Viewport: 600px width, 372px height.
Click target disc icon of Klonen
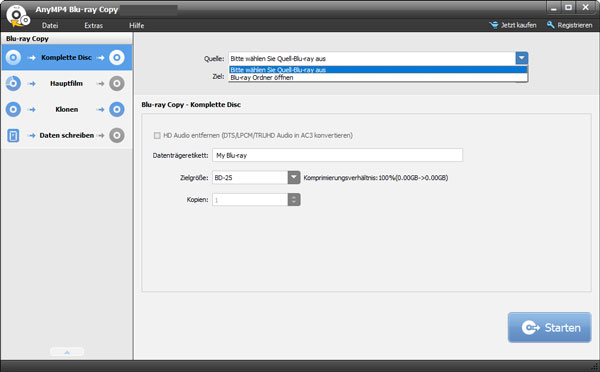click(x=117, y=109)
